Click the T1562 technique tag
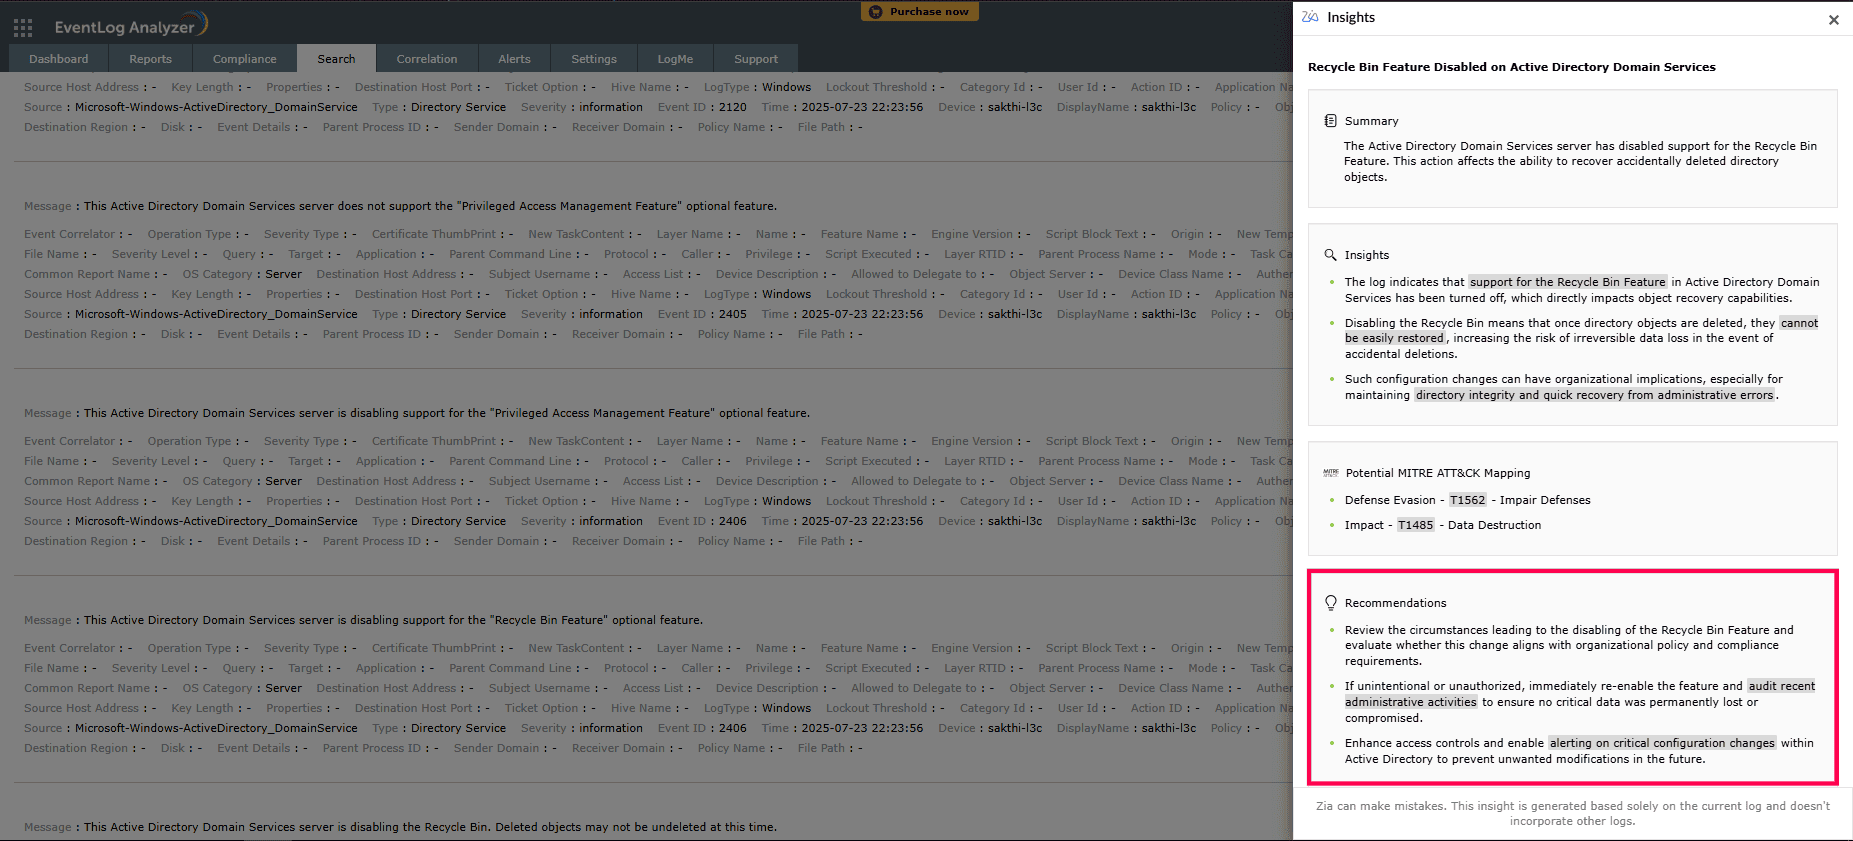The height and width of the screenshot is (841, 1853). pos(1468,500)
